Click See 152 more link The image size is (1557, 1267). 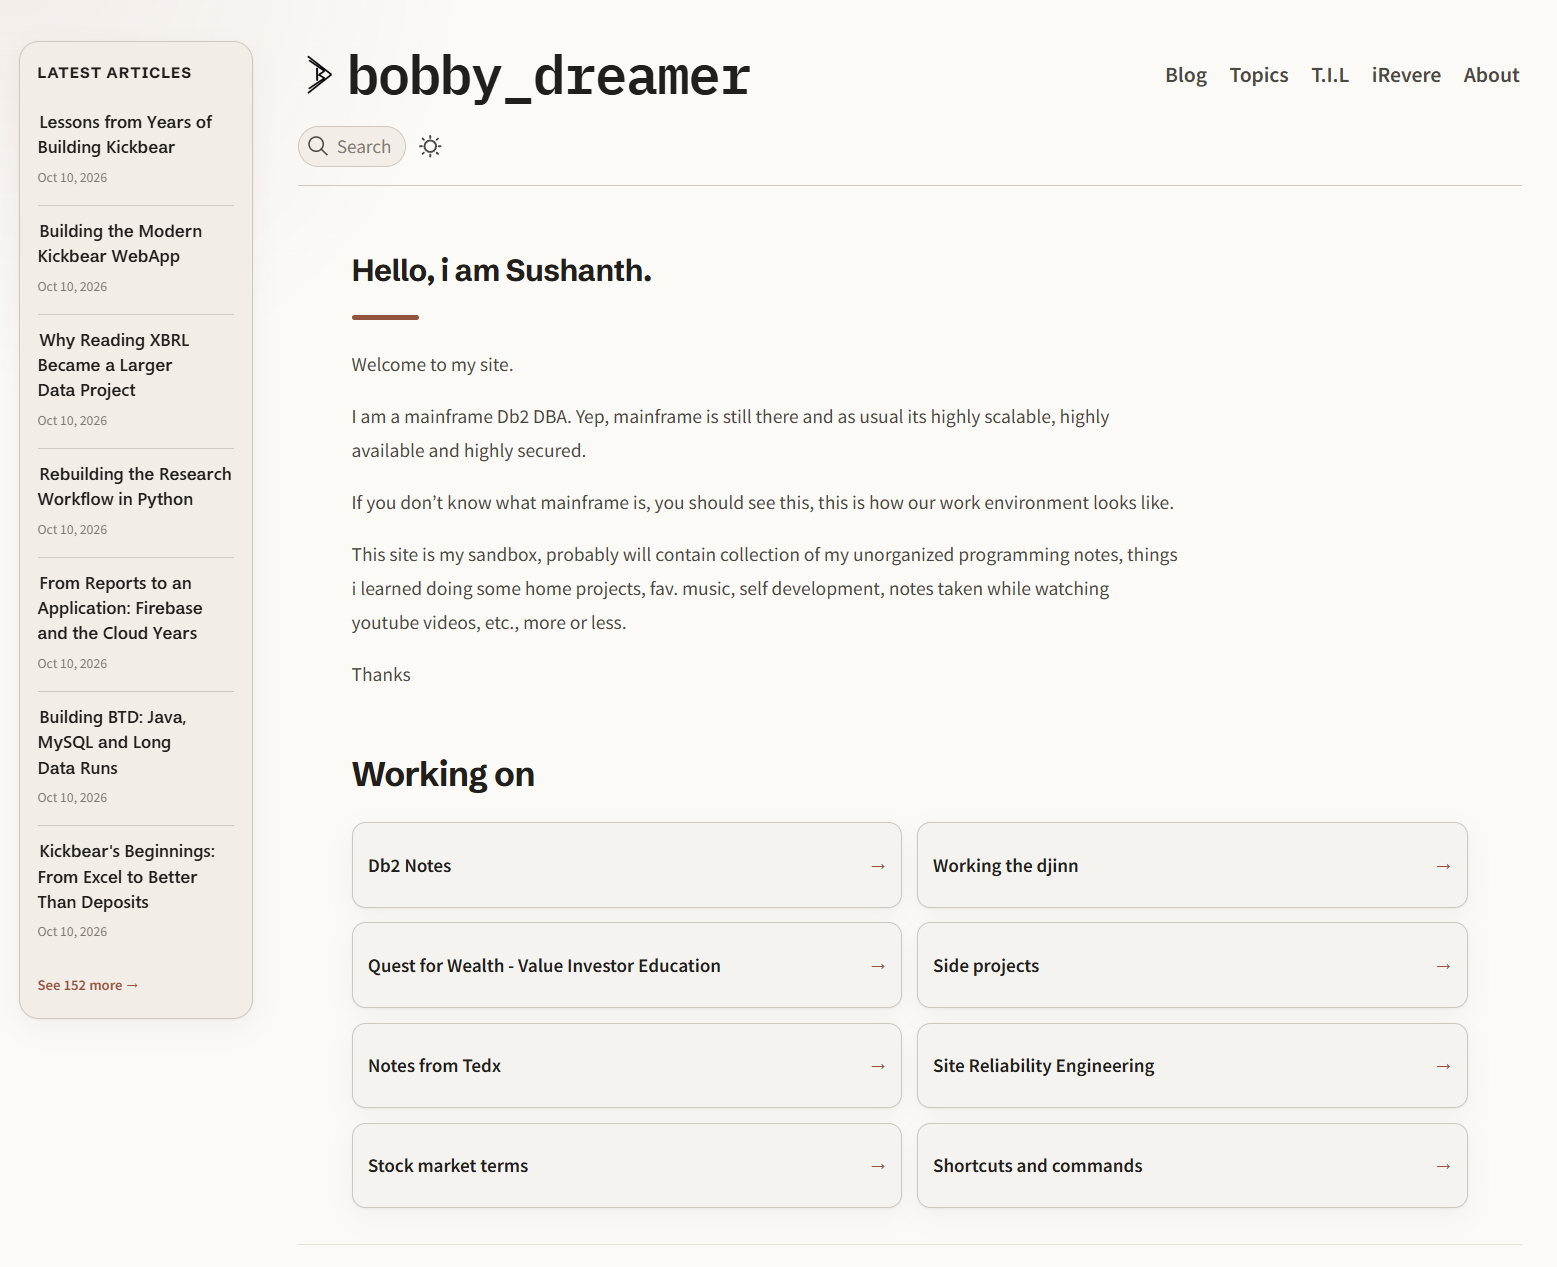coord(88,985)
